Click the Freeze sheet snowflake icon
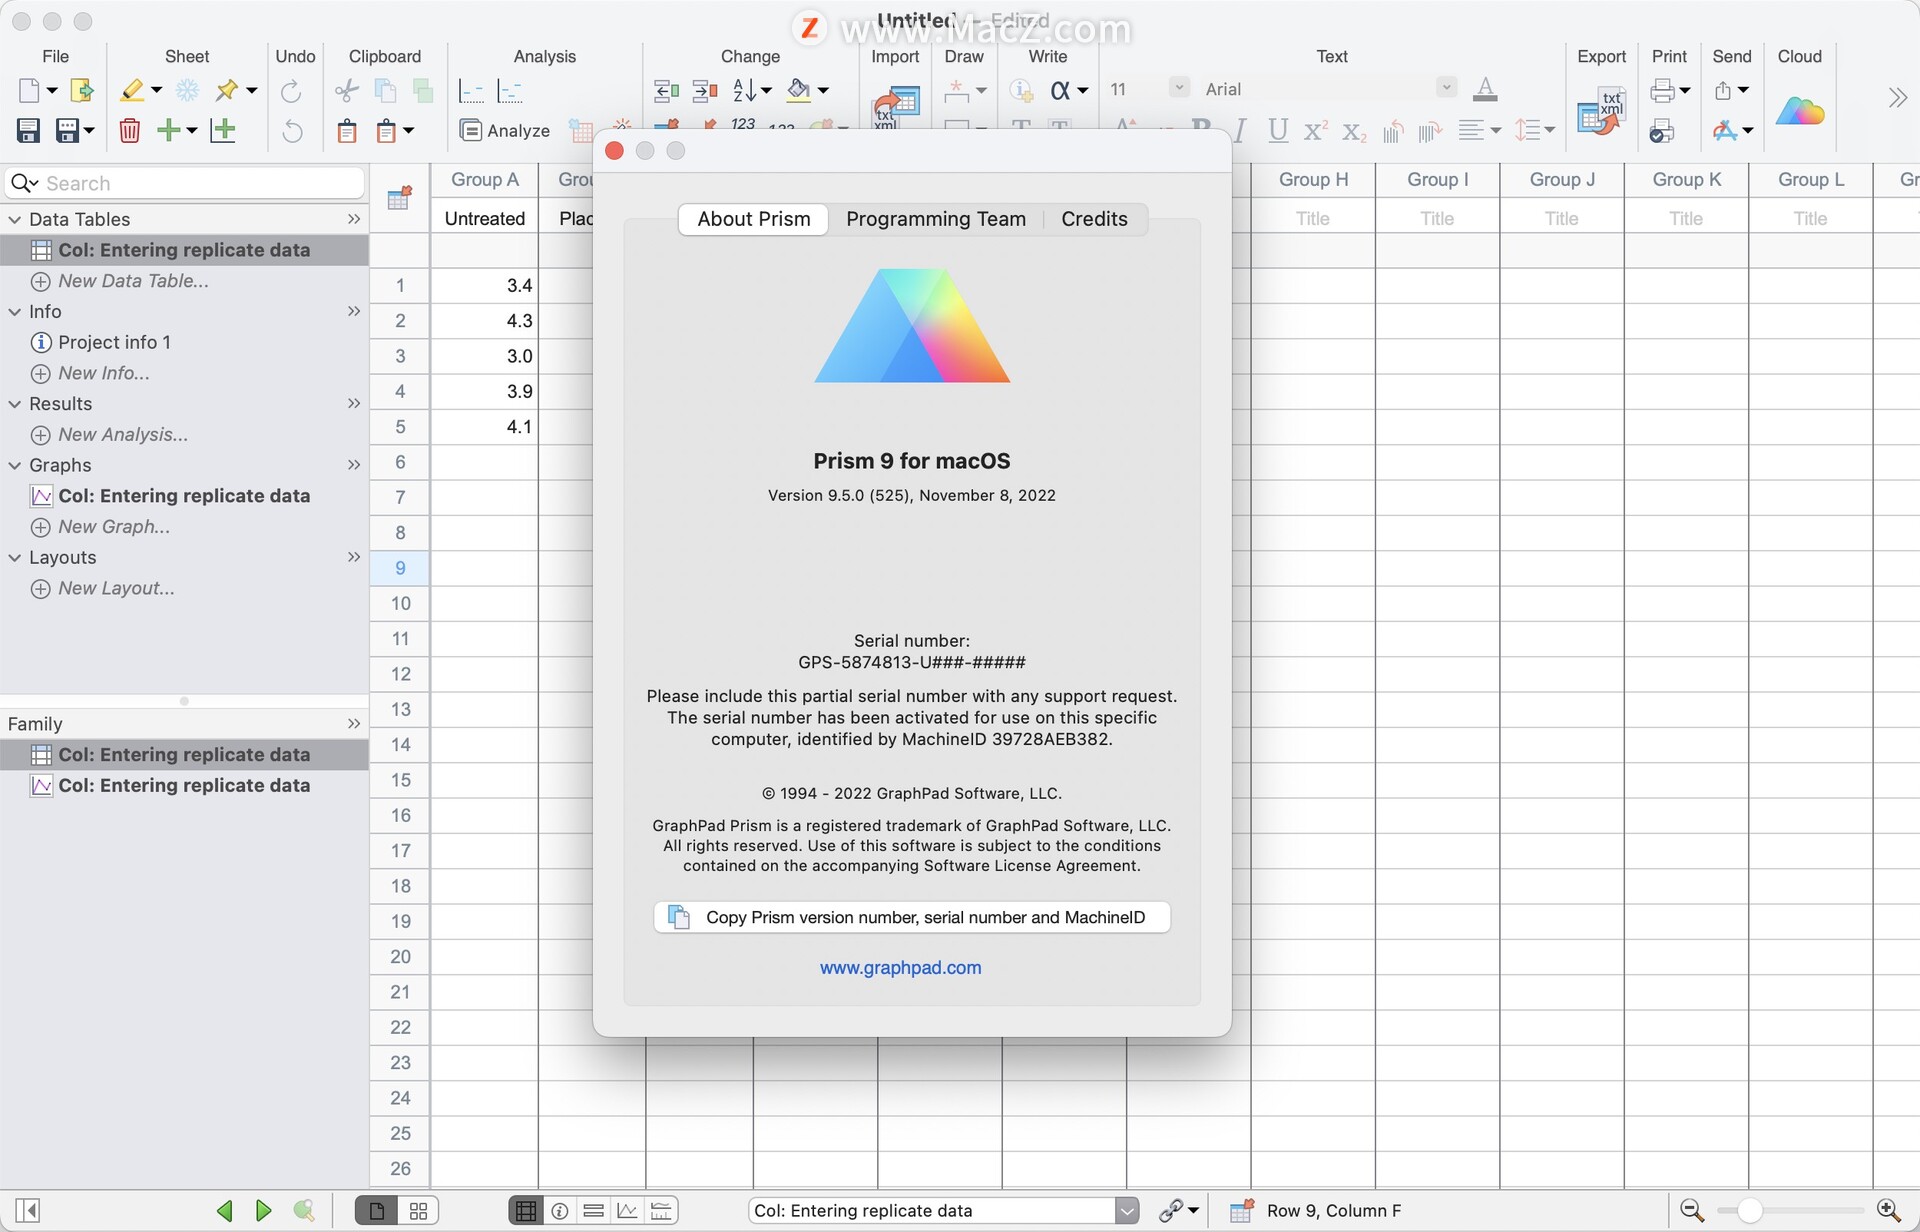Viewport: 1920px width, 1232px height. pyautogui.click(x=187, y=89)
